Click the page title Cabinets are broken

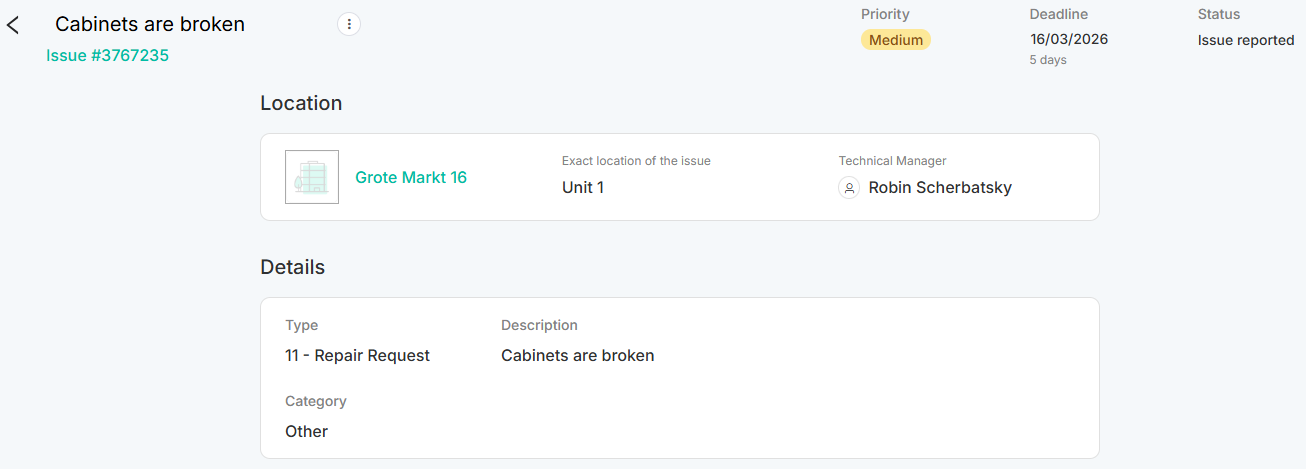(150, 24)
